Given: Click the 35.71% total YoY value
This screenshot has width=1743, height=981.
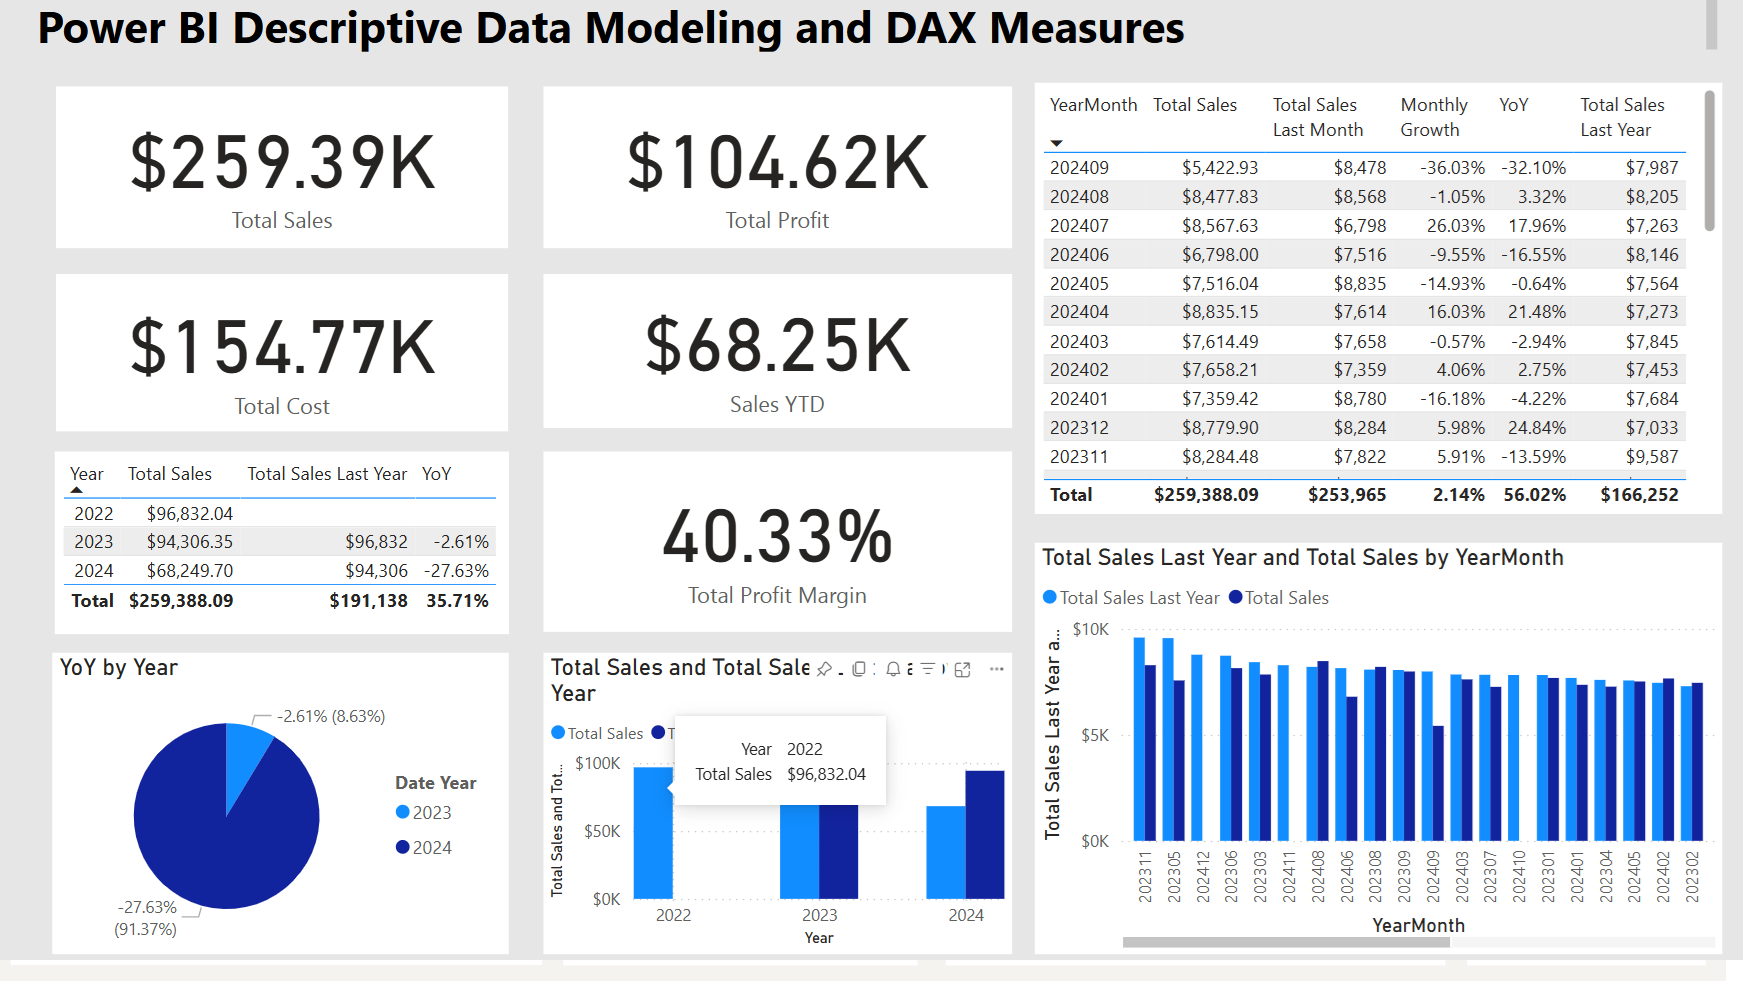Looking at the screenshot, I should tap(457, 601).
